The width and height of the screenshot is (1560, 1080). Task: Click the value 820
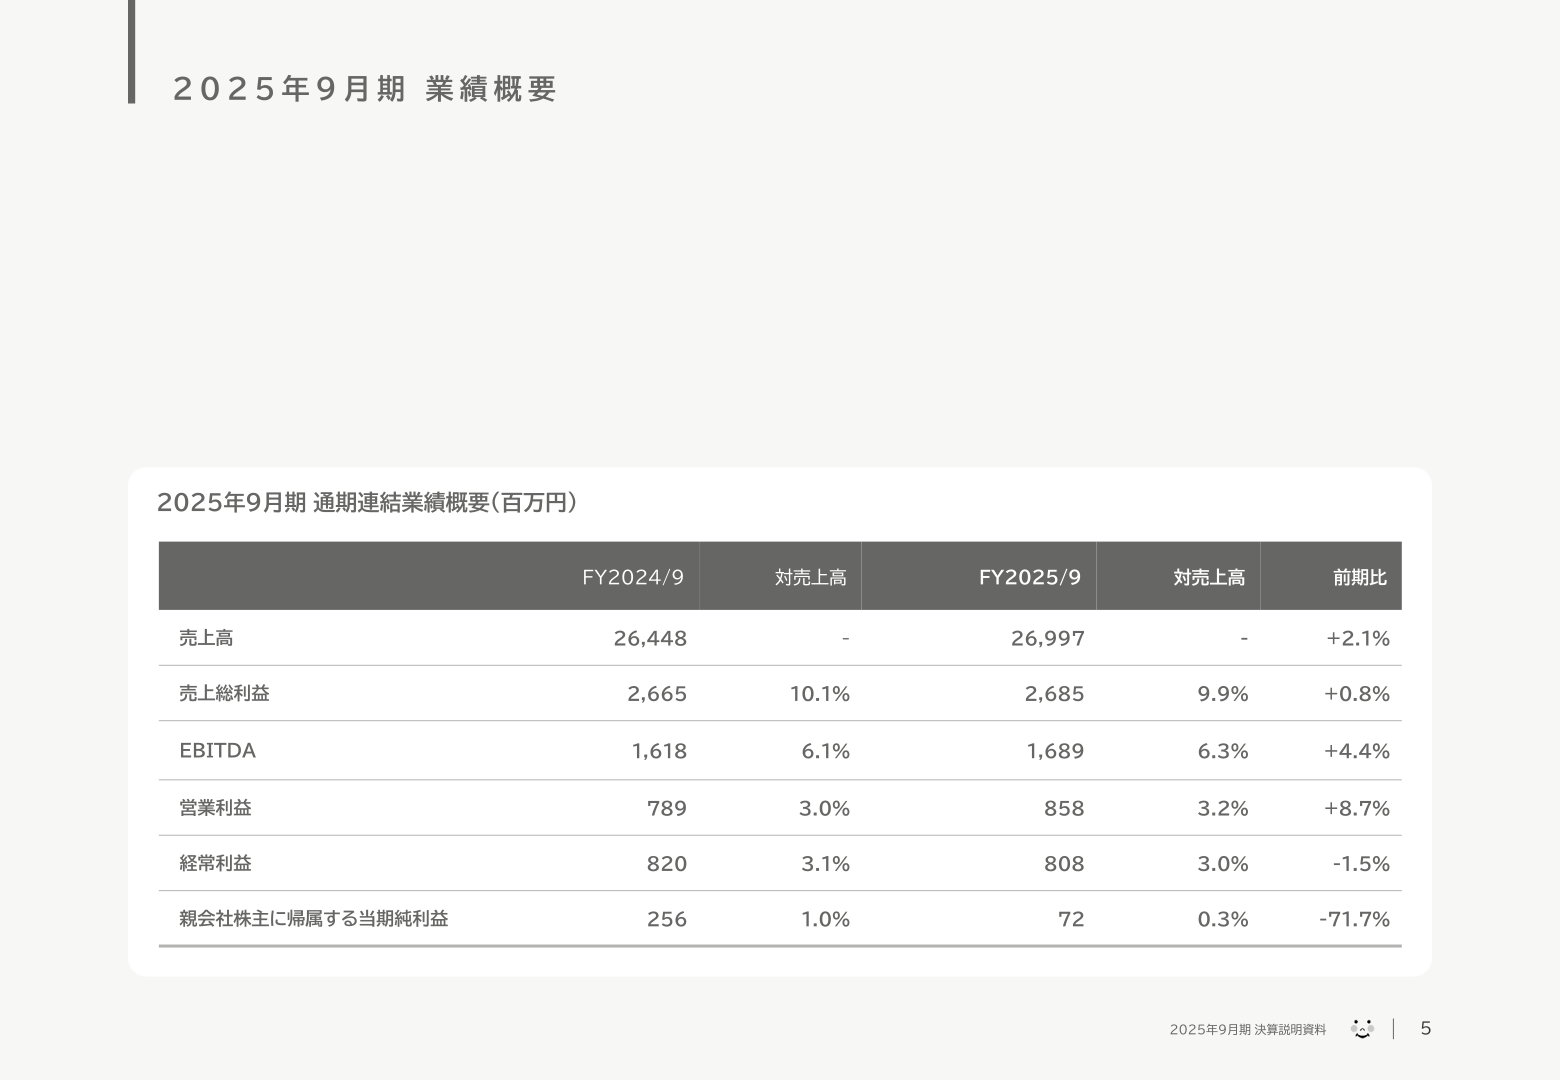pos(667,863)
